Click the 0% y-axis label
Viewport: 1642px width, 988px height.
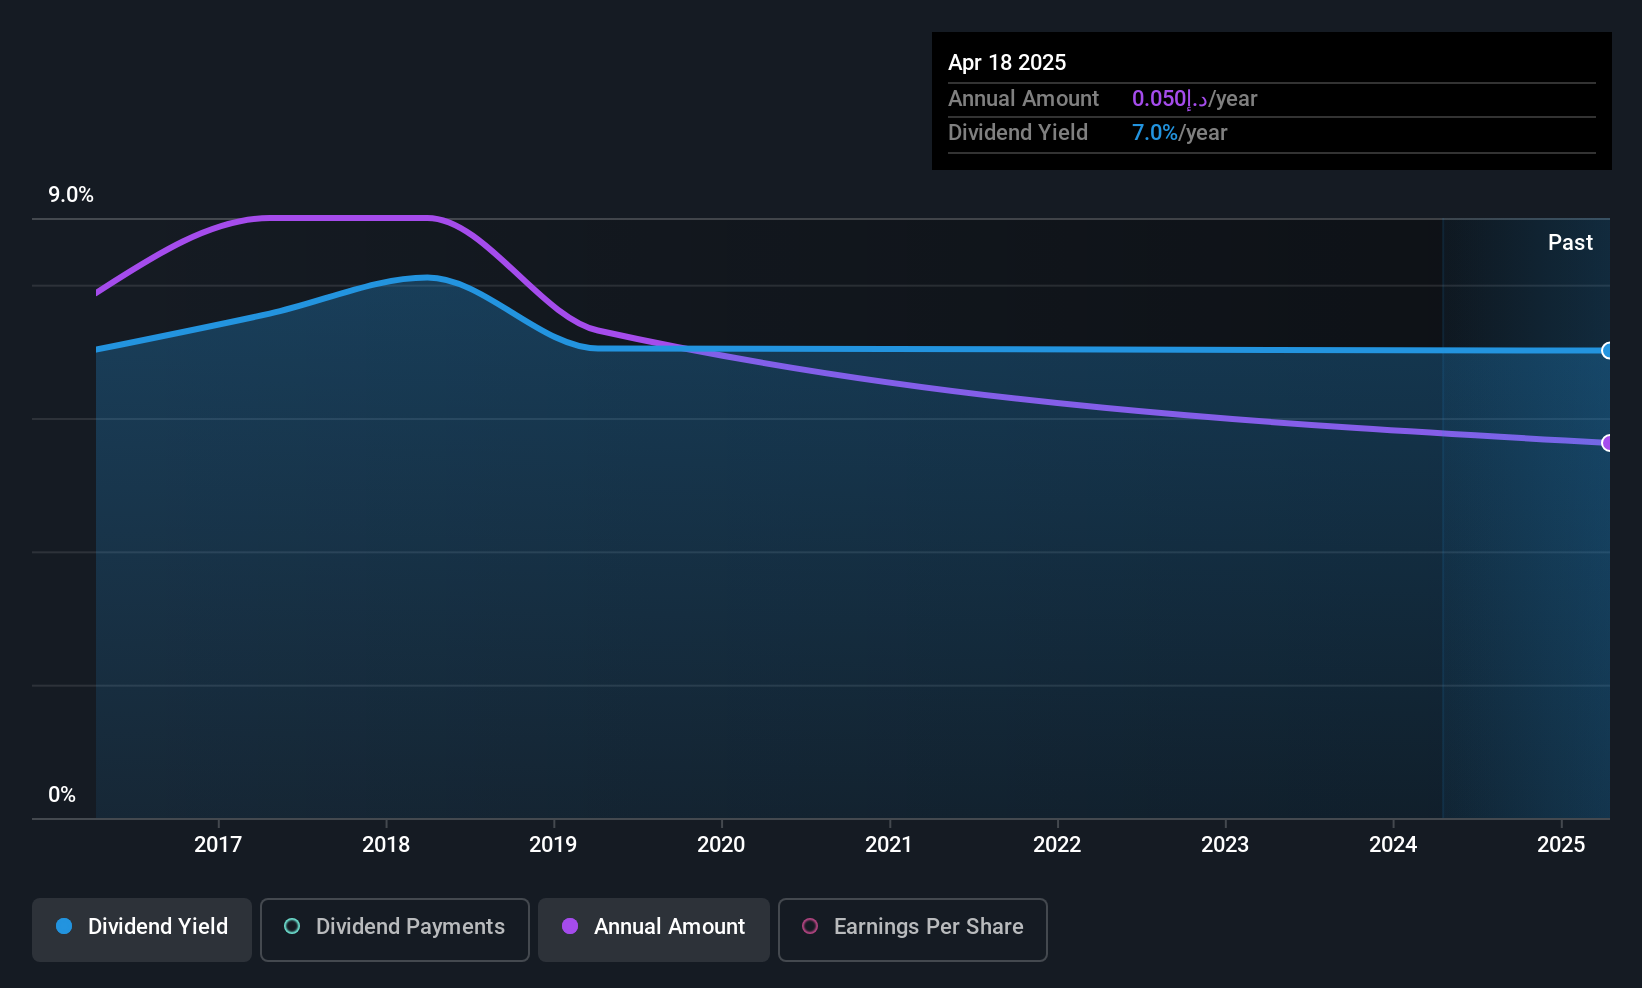[62, 795]
